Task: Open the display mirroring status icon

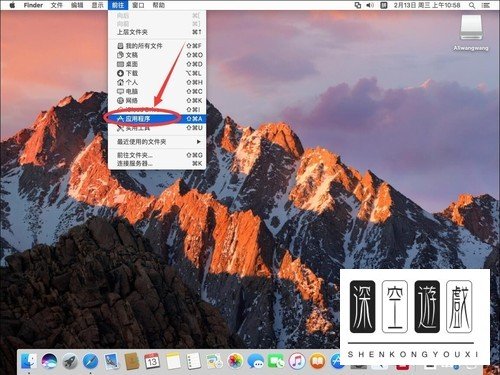Action: [x=358, y=5]
